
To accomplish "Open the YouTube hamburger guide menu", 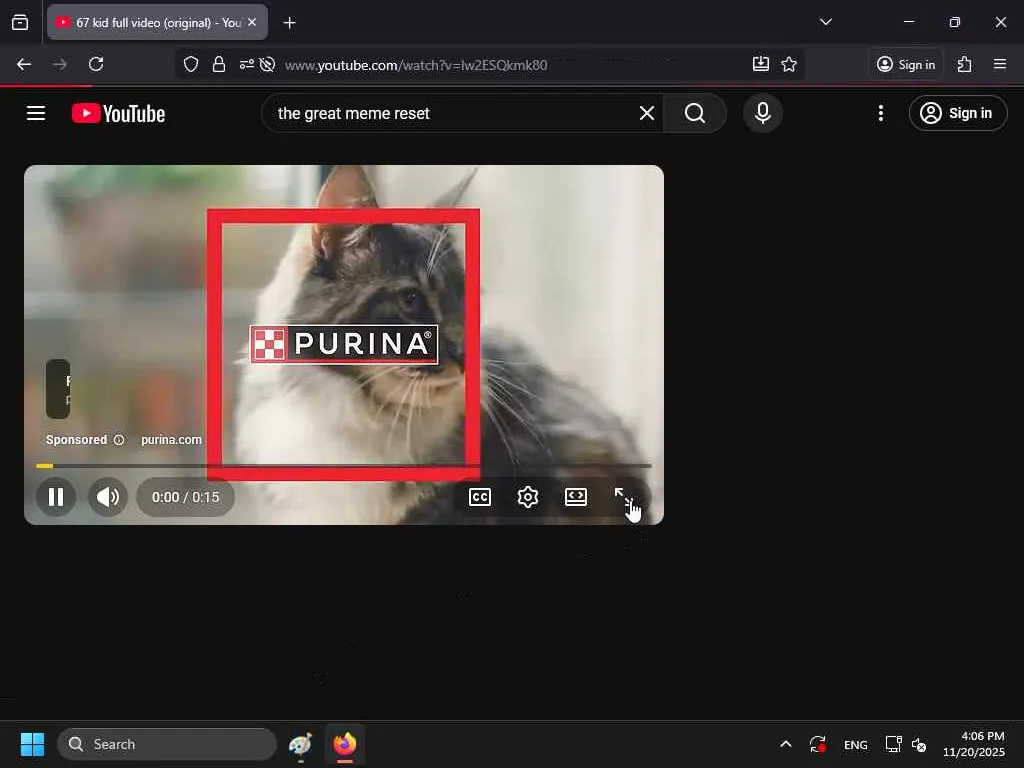I will click(36, 113).
